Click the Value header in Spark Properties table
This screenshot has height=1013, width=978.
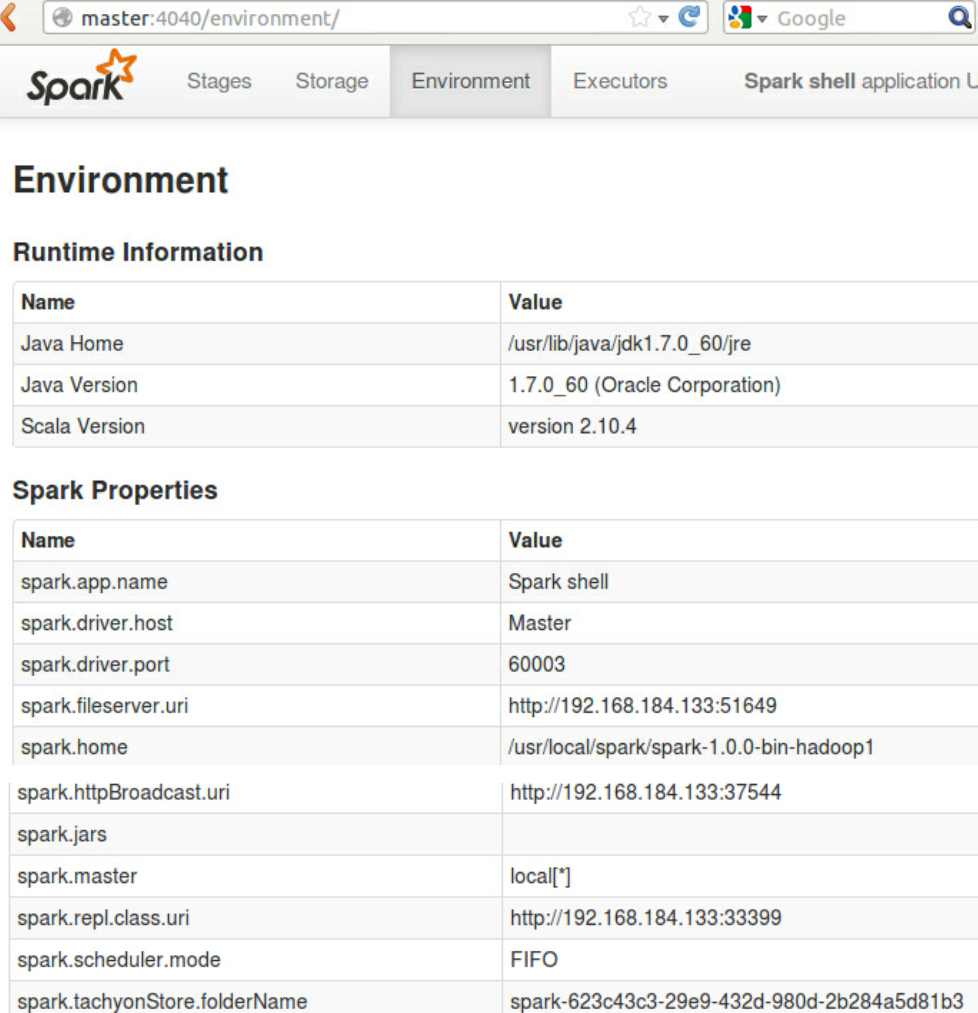(535, 540)
